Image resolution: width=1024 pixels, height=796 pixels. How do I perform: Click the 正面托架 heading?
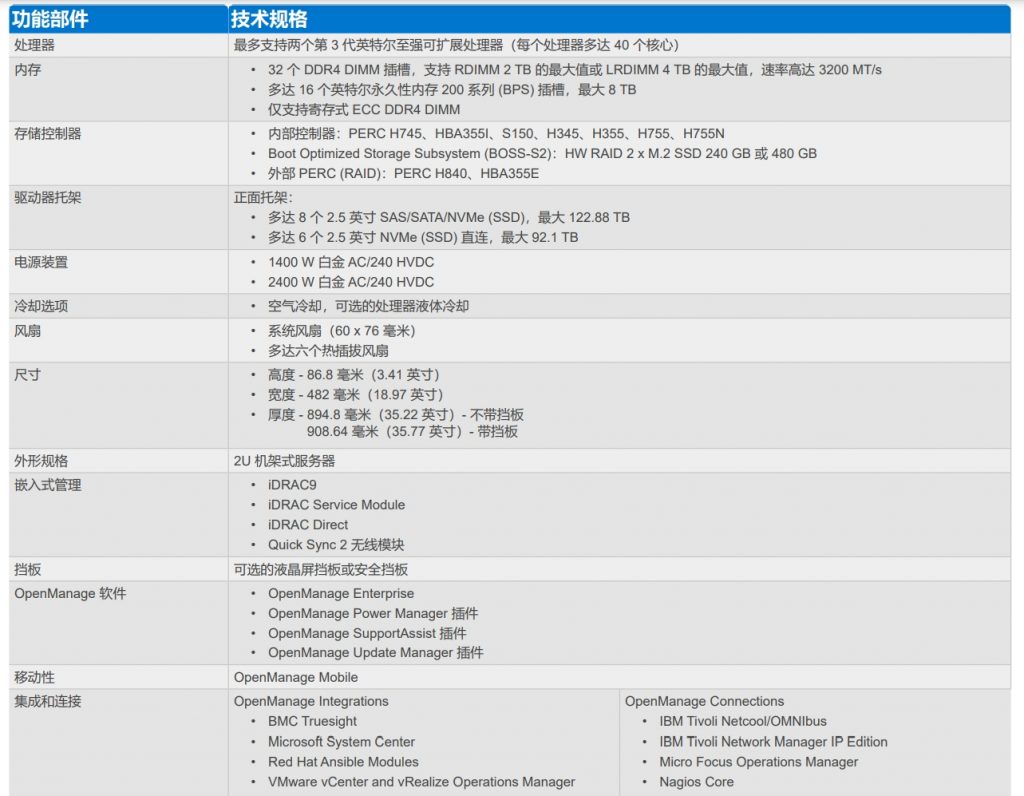[x=264, y=198]
